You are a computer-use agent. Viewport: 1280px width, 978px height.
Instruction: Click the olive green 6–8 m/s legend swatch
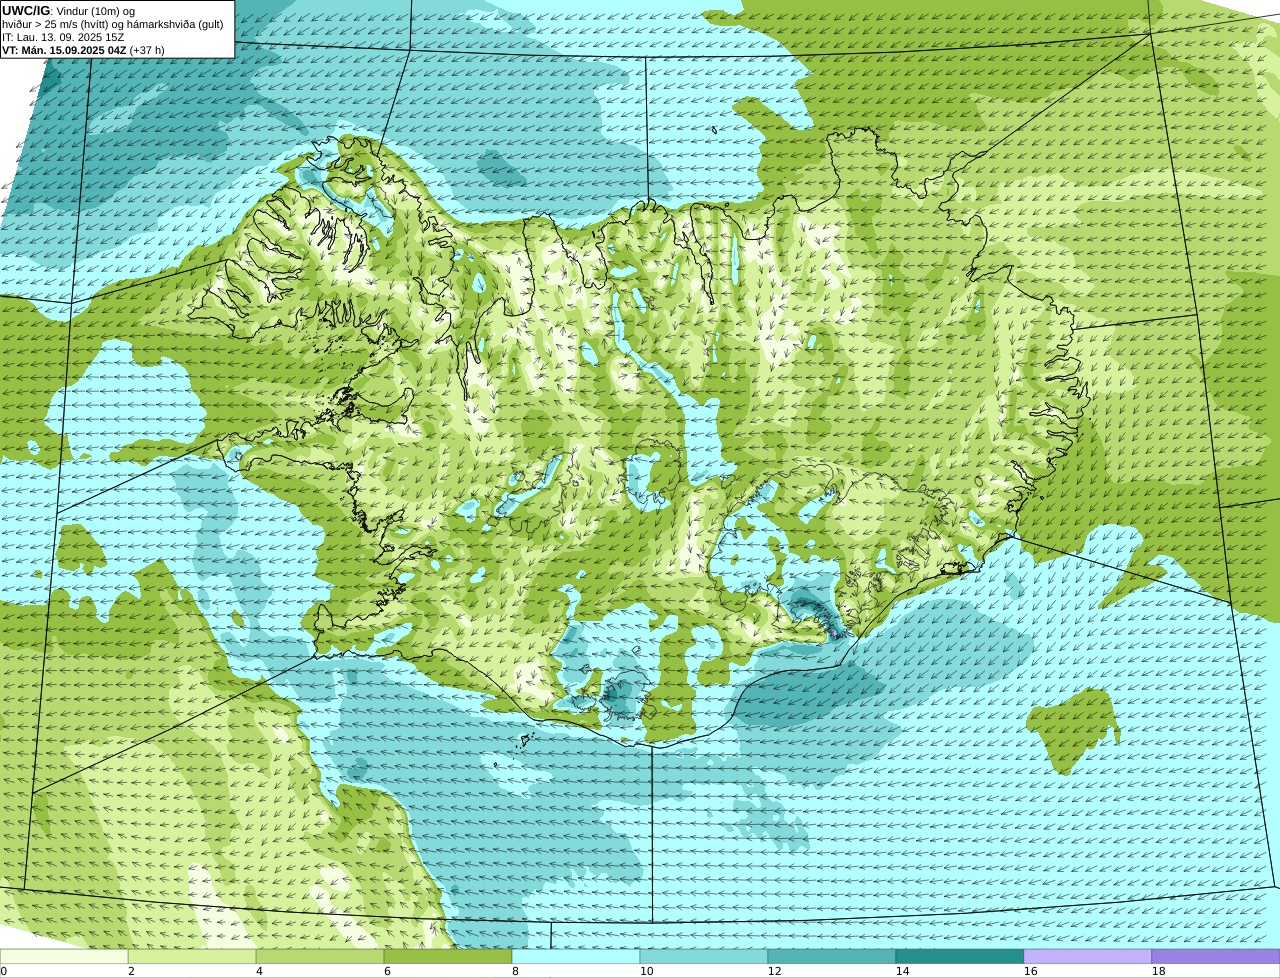pos(448,956)
